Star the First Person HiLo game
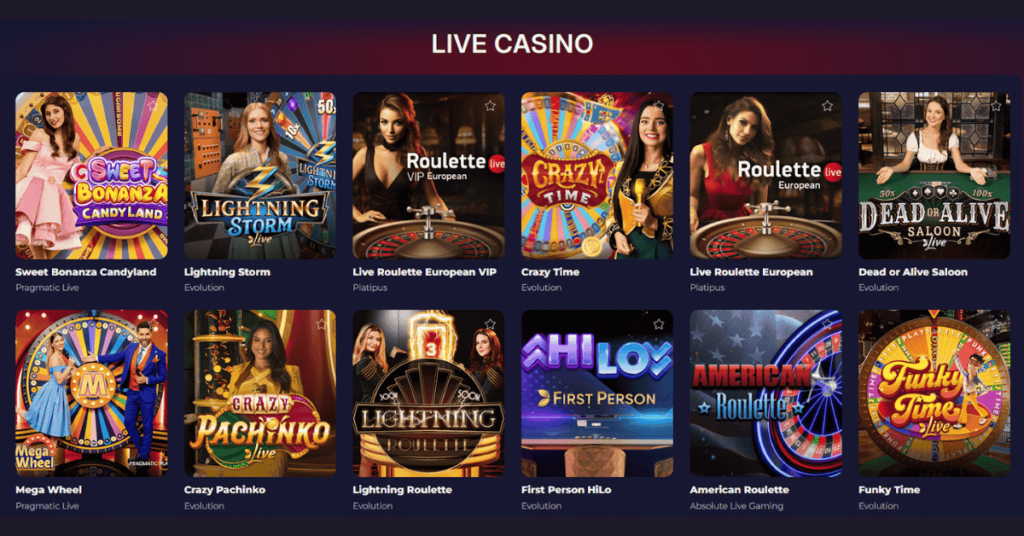Screen dimensions: 1024x536 (x=658, y=324)
